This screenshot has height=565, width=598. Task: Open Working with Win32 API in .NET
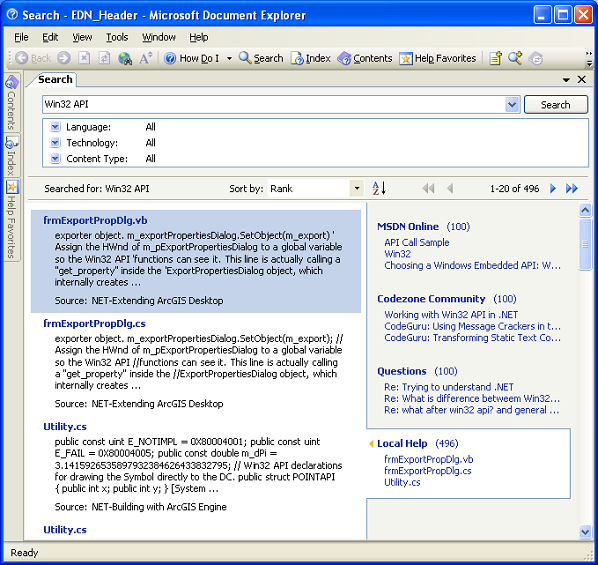[451, 315]
